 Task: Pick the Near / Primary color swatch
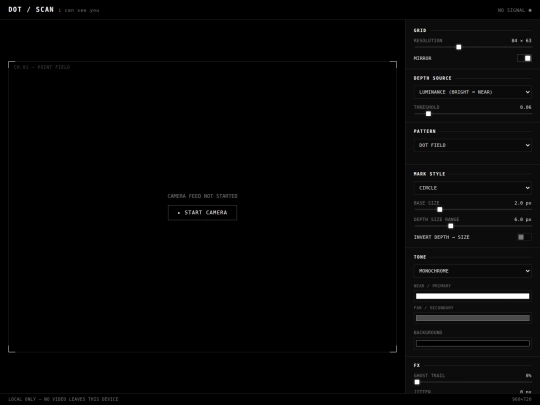point(472,296)
